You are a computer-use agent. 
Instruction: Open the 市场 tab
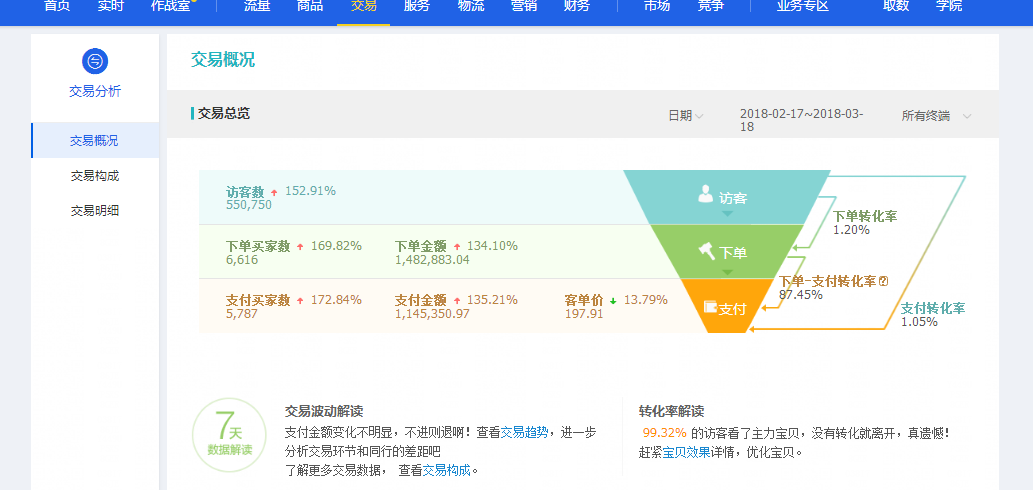click(x=657, y=7)
